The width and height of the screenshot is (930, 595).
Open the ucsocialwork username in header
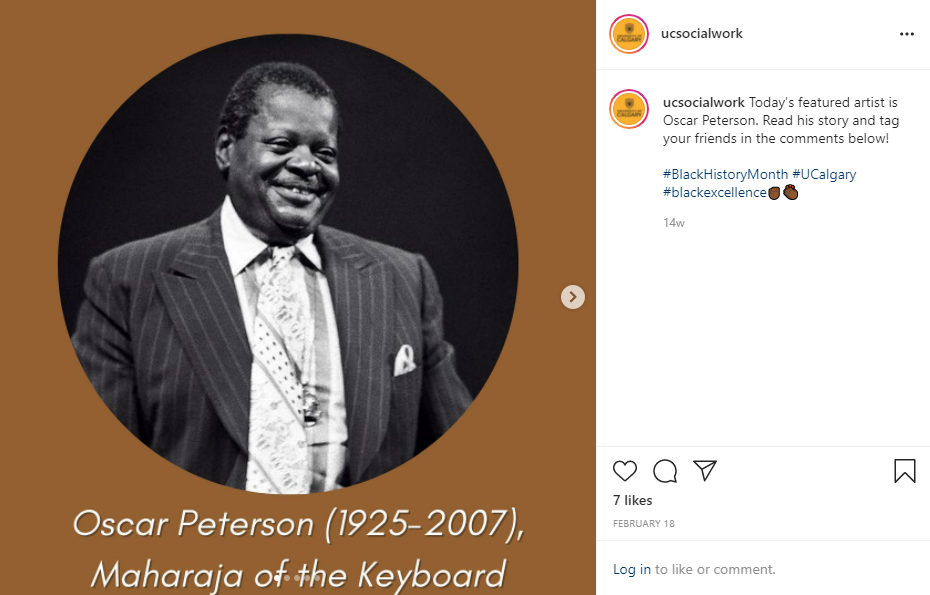pyautogui.click(x=702, y=34)
